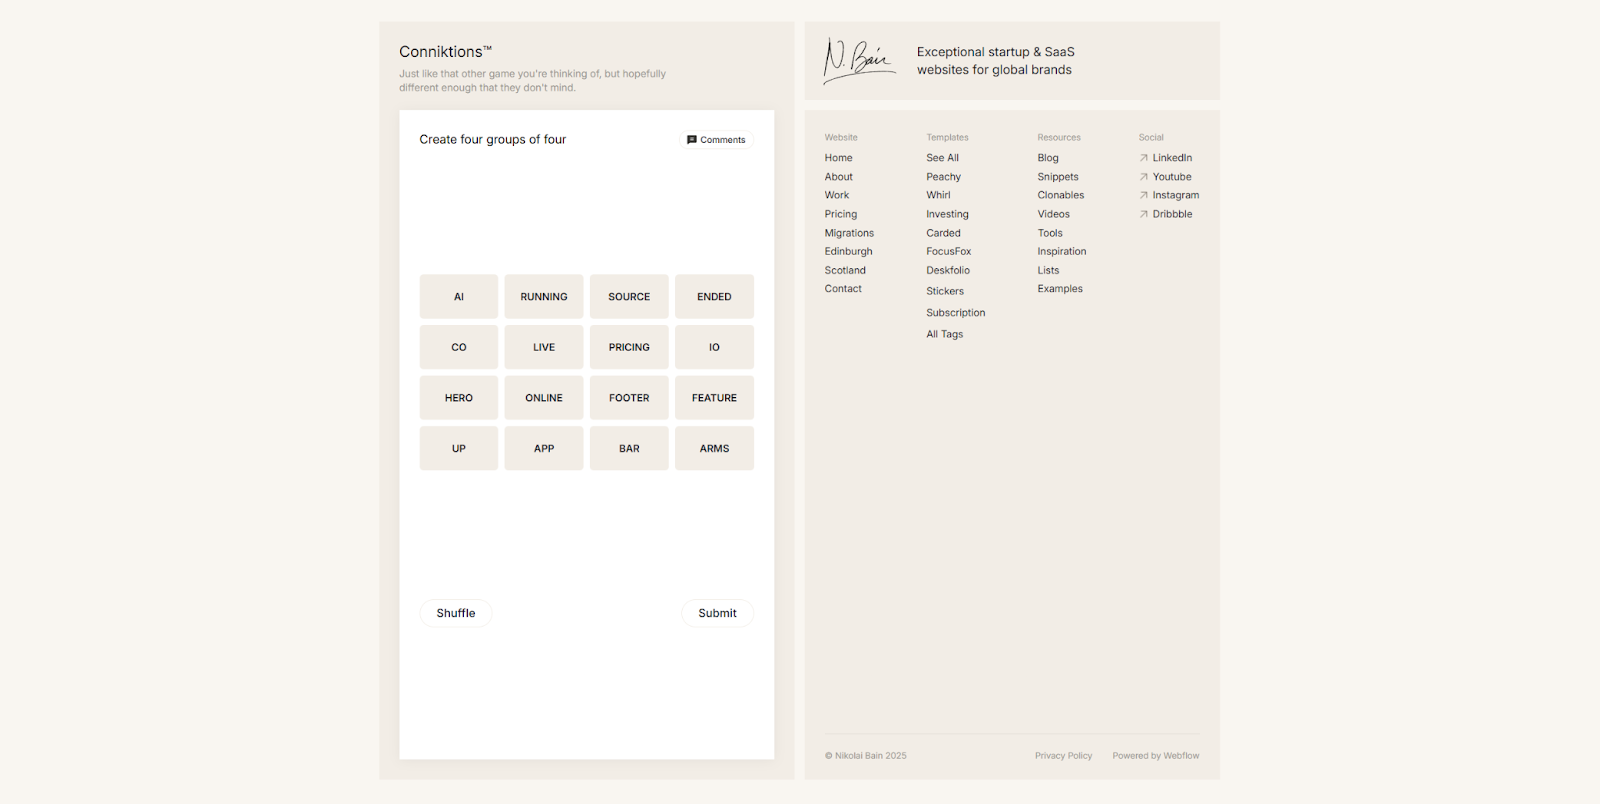Open the All Tags link
This screenshot has height=804, width=1600.
coord(944,334)
